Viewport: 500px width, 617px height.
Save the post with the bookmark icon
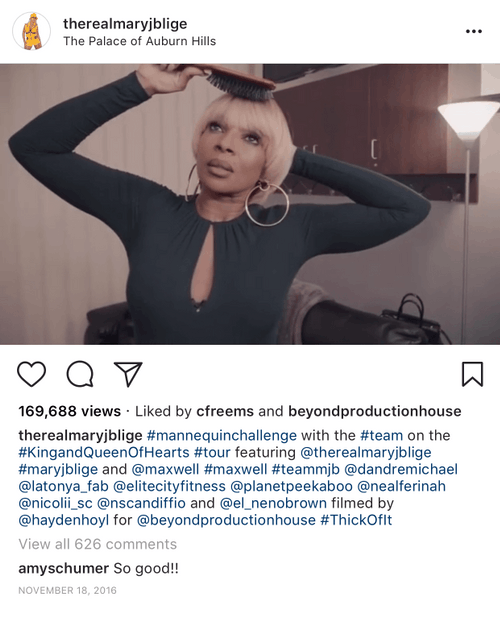tap(472, 374)
